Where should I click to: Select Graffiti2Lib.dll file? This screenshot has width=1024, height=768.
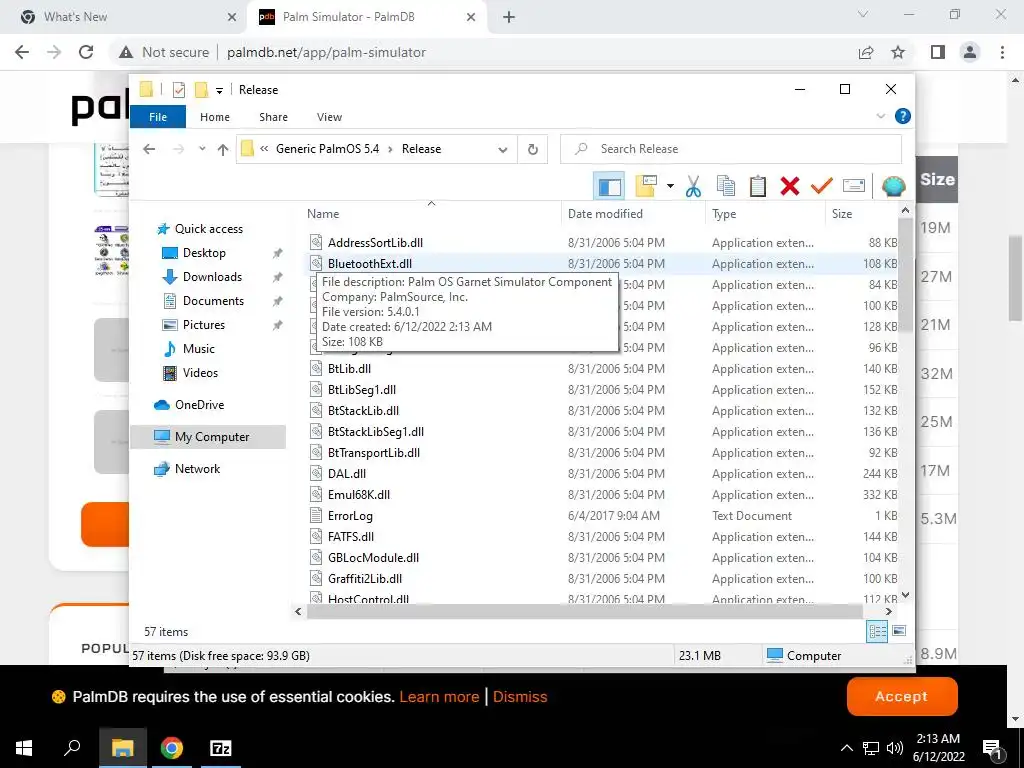pyautogui.click(x=364, y=579)
